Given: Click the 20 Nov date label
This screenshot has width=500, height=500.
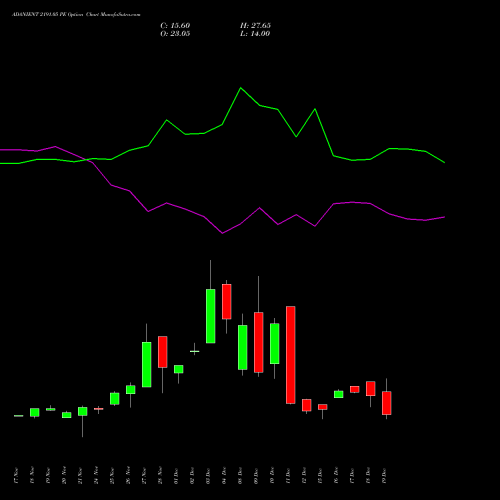Looking at the screenshot, I should pyautogui.click(x=64, y=476).
